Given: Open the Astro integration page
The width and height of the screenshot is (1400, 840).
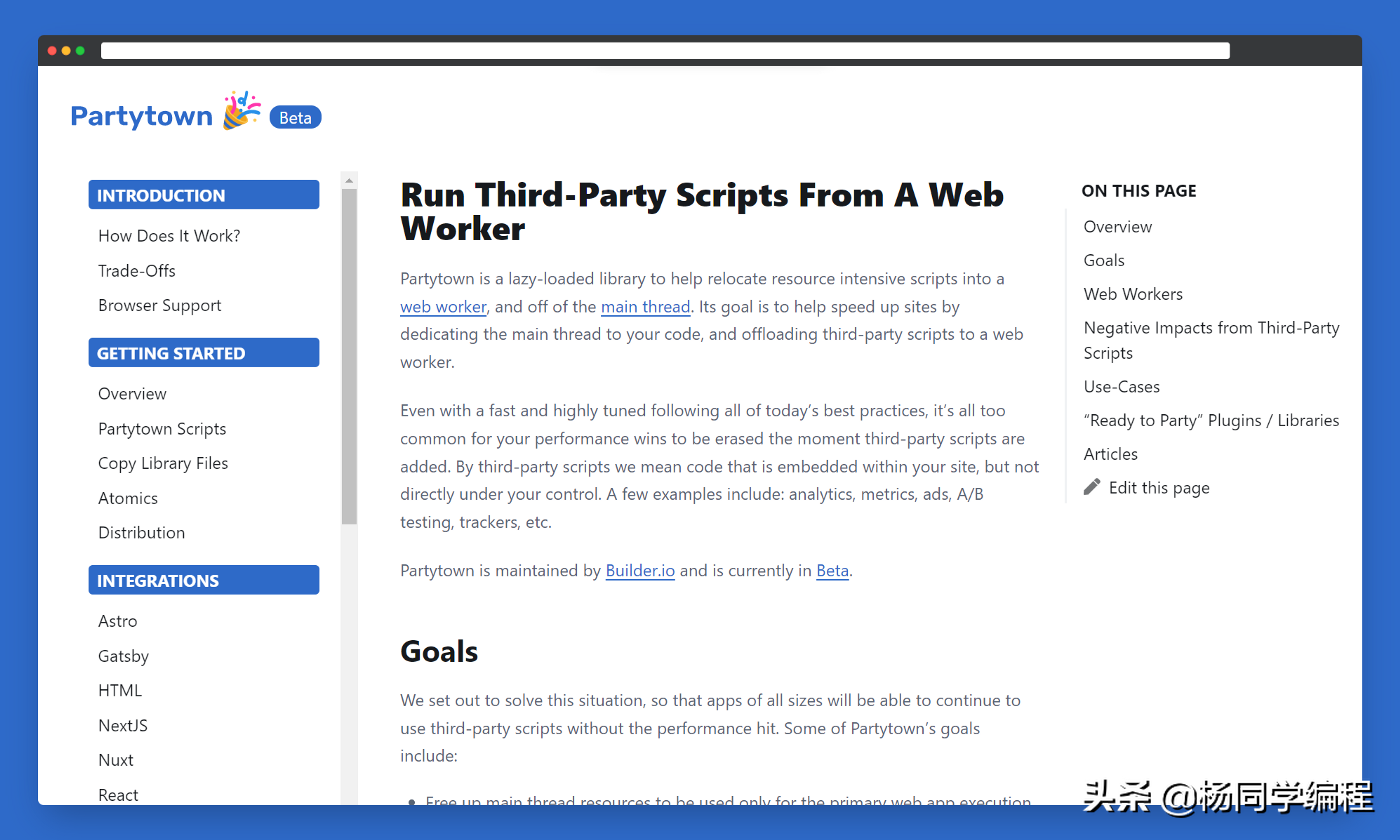Looking at the screenshot, I should 117,621.
